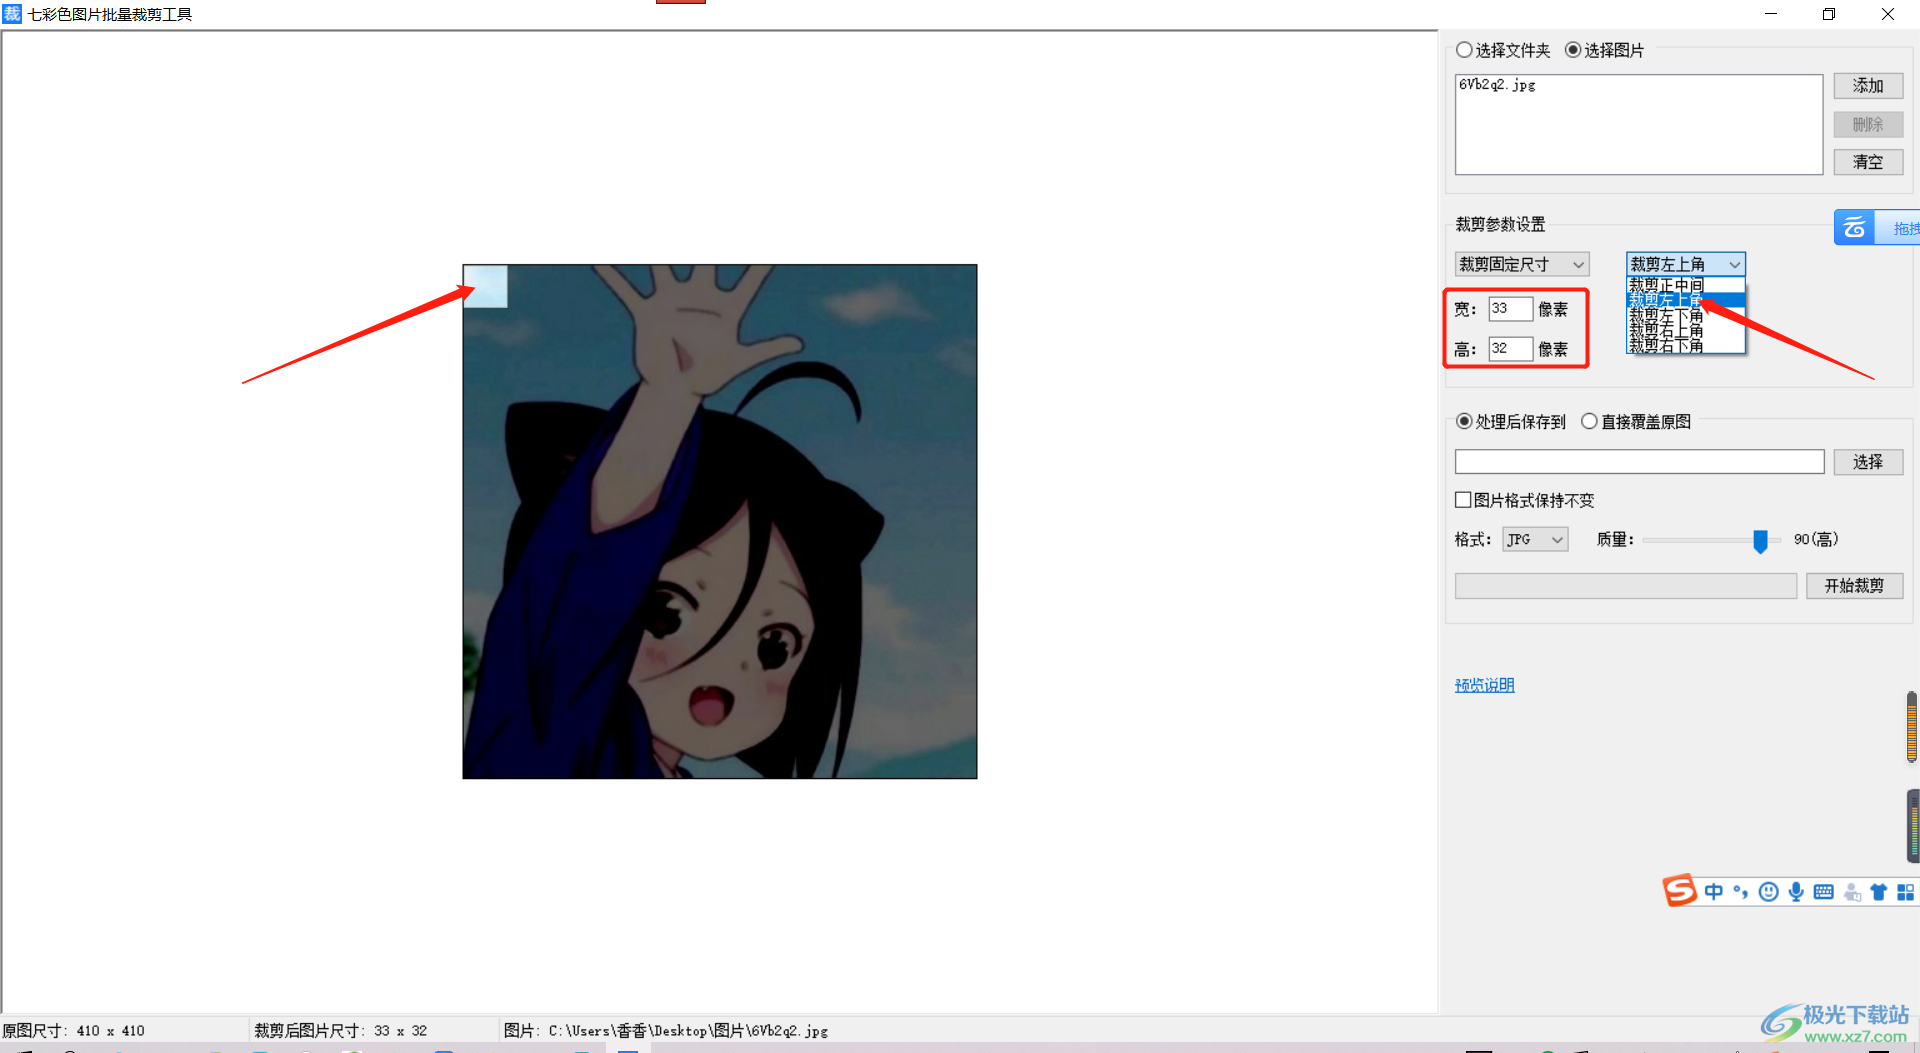Choose the 直接覆盖原图 option
Image resolution: width=1920 pixels, height=1053 pixels.
1589,421
